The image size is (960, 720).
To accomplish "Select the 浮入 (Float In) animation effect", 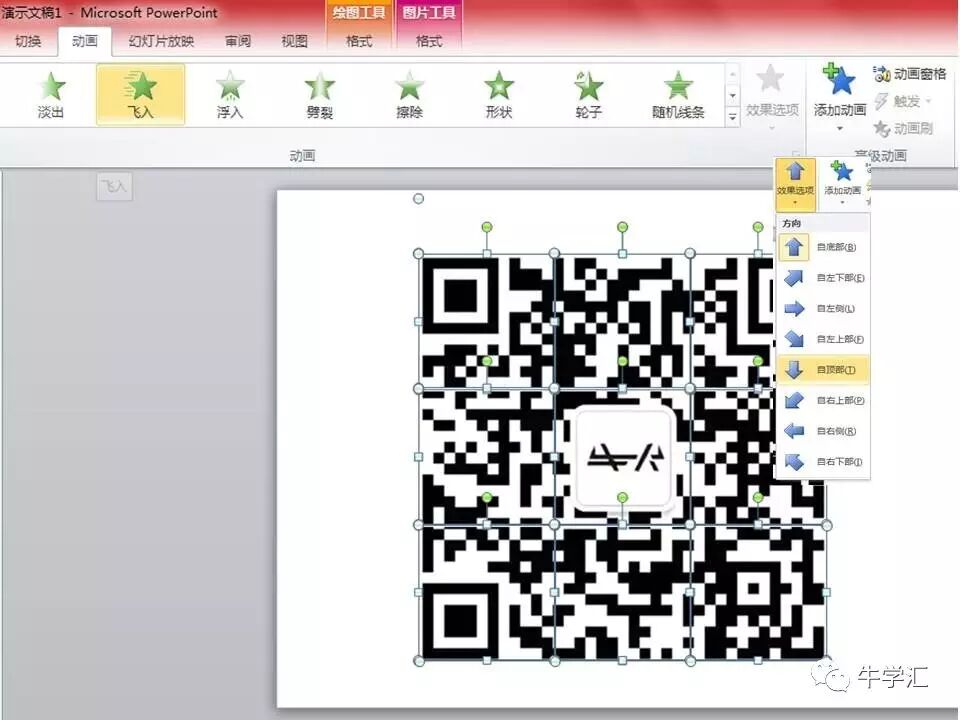I will [230, 94].
